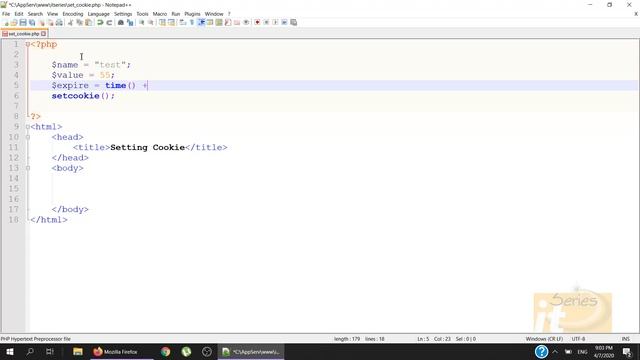Open the Document Map panel icon
This screenshot has width=640, height=360.
(219, 22)
